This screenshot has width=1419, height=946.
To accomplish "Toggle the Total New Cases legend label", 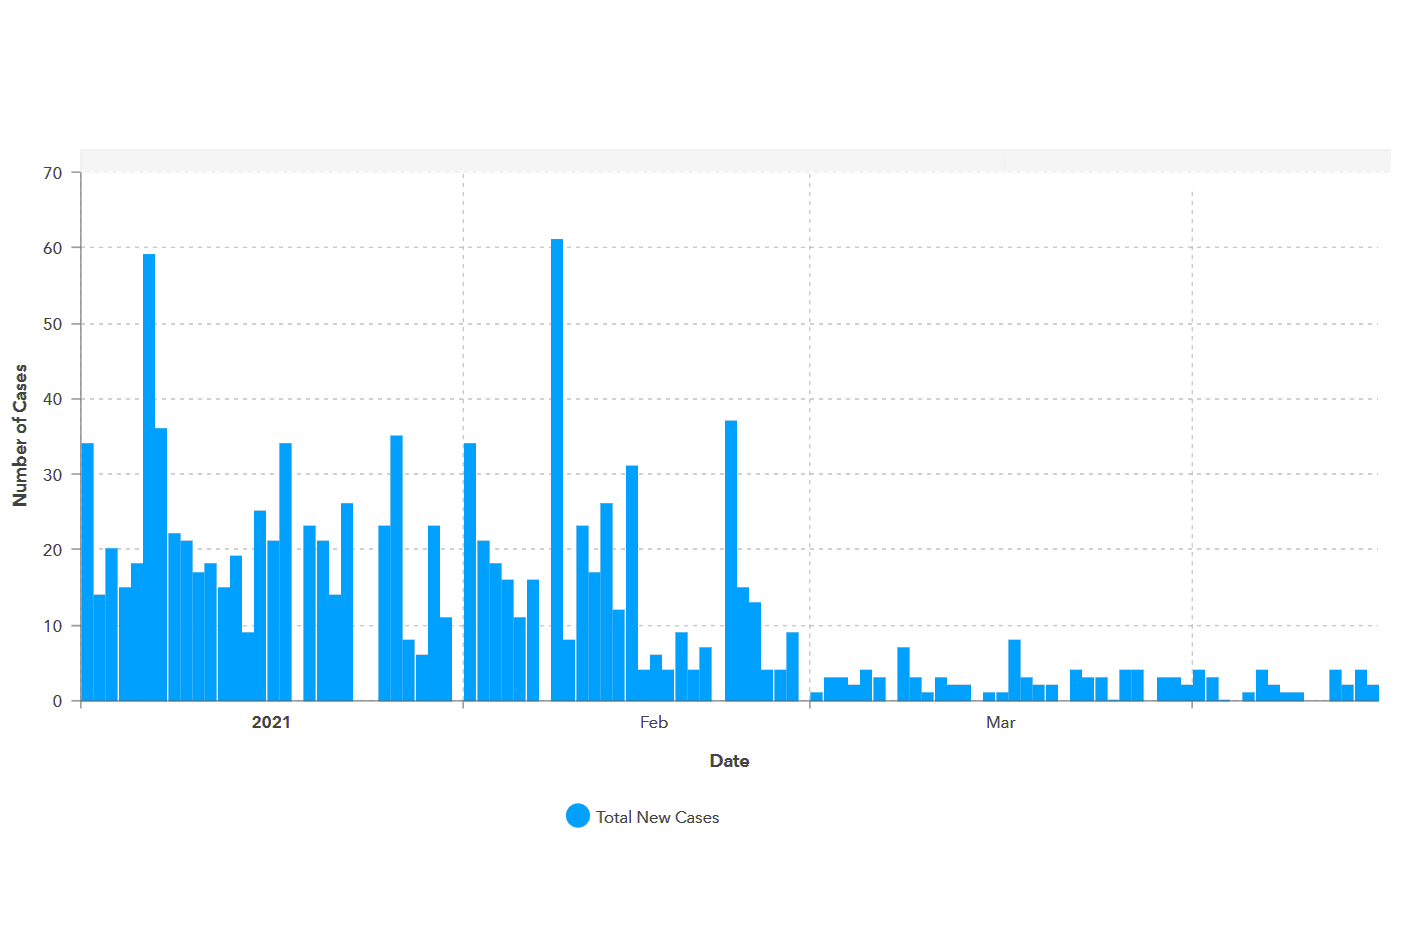I will [657, 817].
